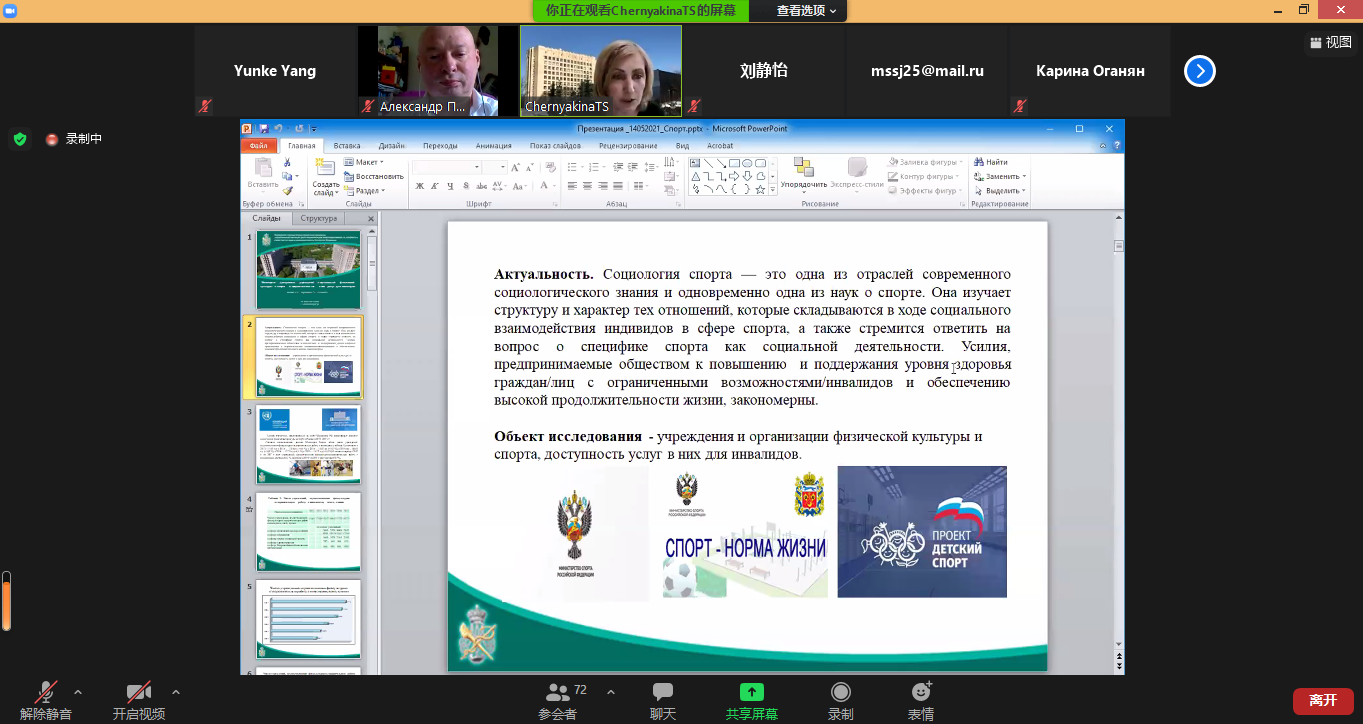Viewport: 1363px width, 724px height.
Task: Open the Переходы ribbon tab
Action: click(440, 146)
